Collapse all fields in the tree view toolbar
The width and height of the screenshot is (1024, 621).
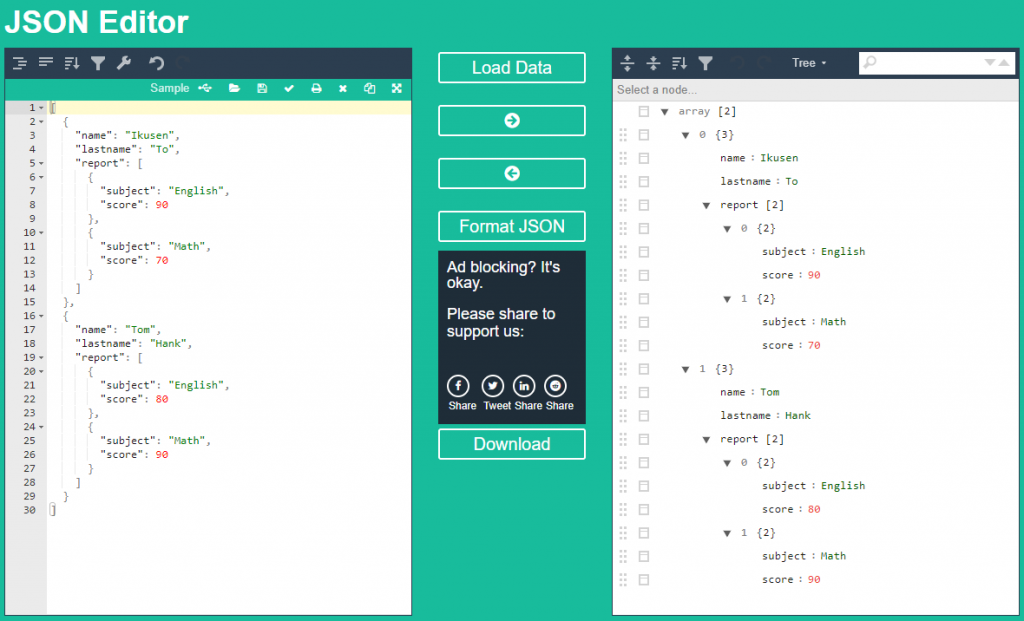[x=653, y=63]
